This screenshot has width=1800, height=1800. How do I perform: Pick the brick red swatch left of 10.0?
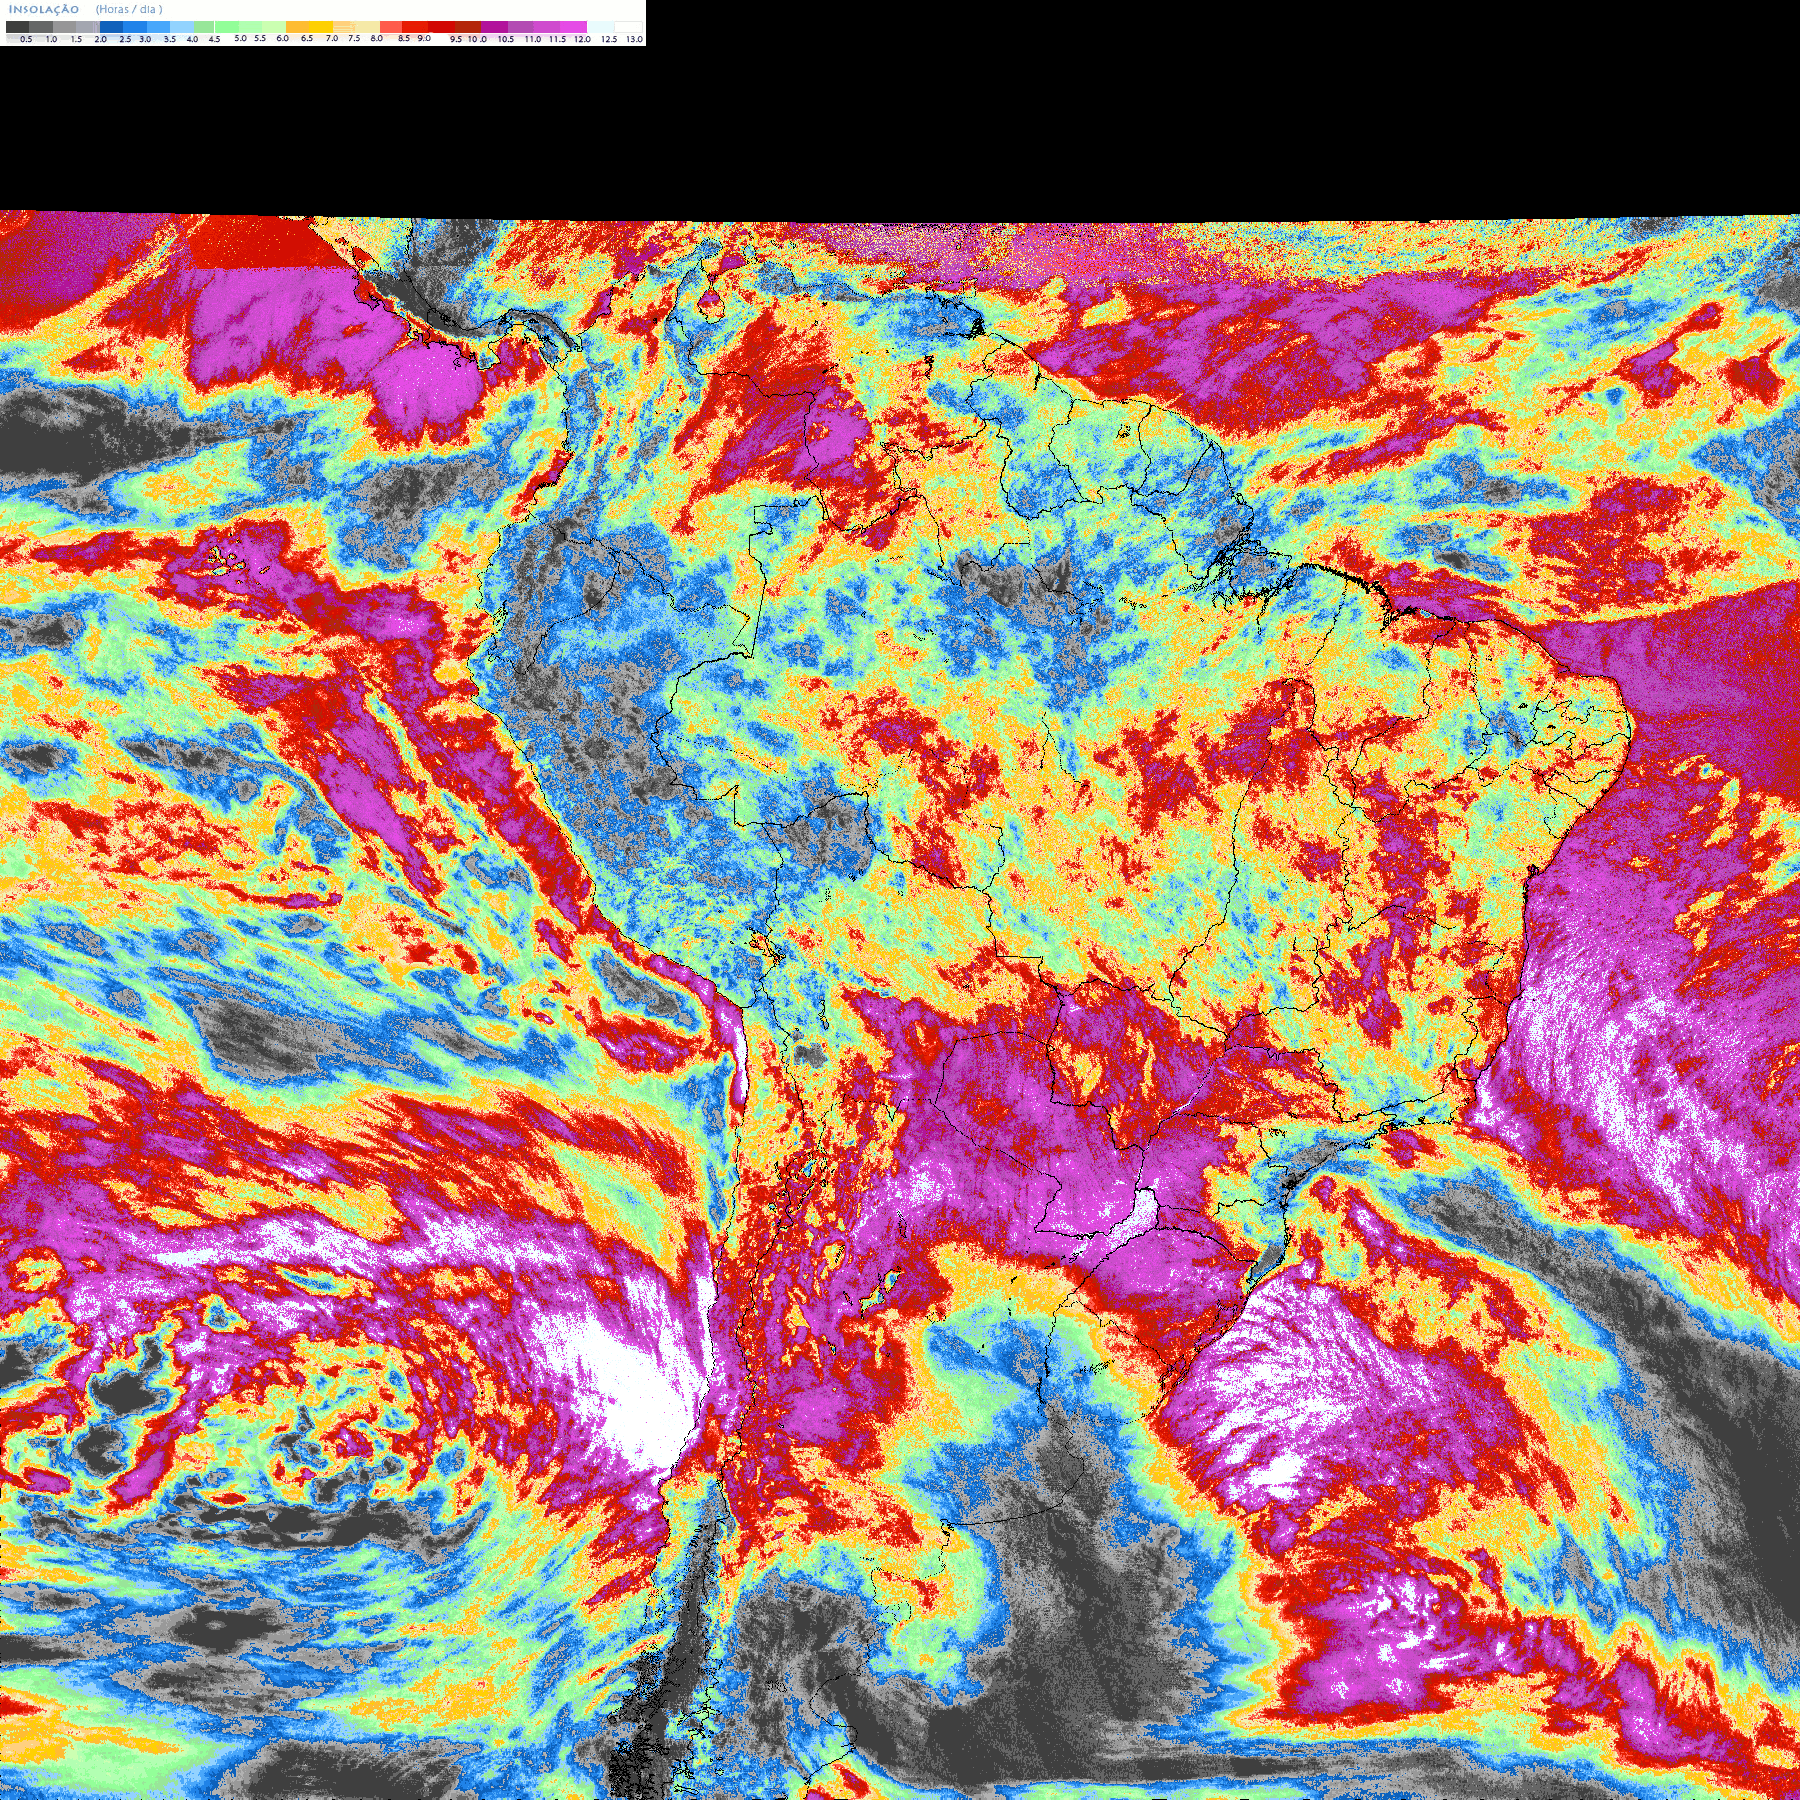pyautogui.click(x=468, y=27)
